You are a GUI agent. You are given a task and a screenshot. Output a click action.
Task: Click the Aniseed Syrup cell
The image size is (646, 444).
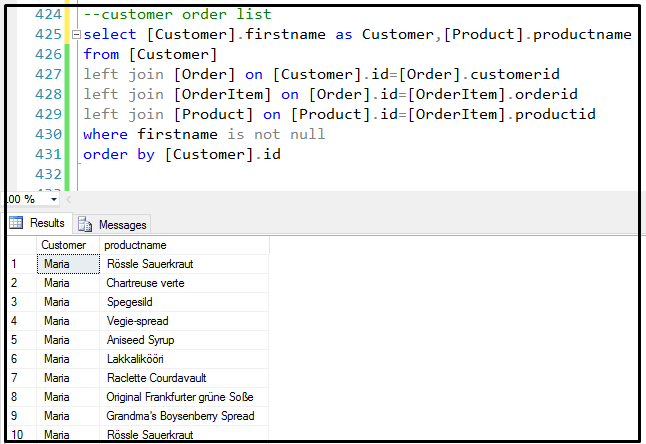[x=184, y=340]
